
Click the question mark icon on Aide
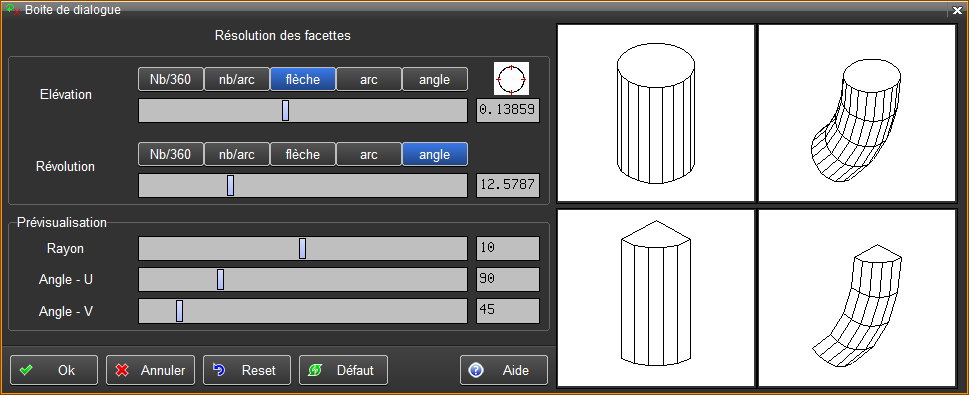point(476,370)
